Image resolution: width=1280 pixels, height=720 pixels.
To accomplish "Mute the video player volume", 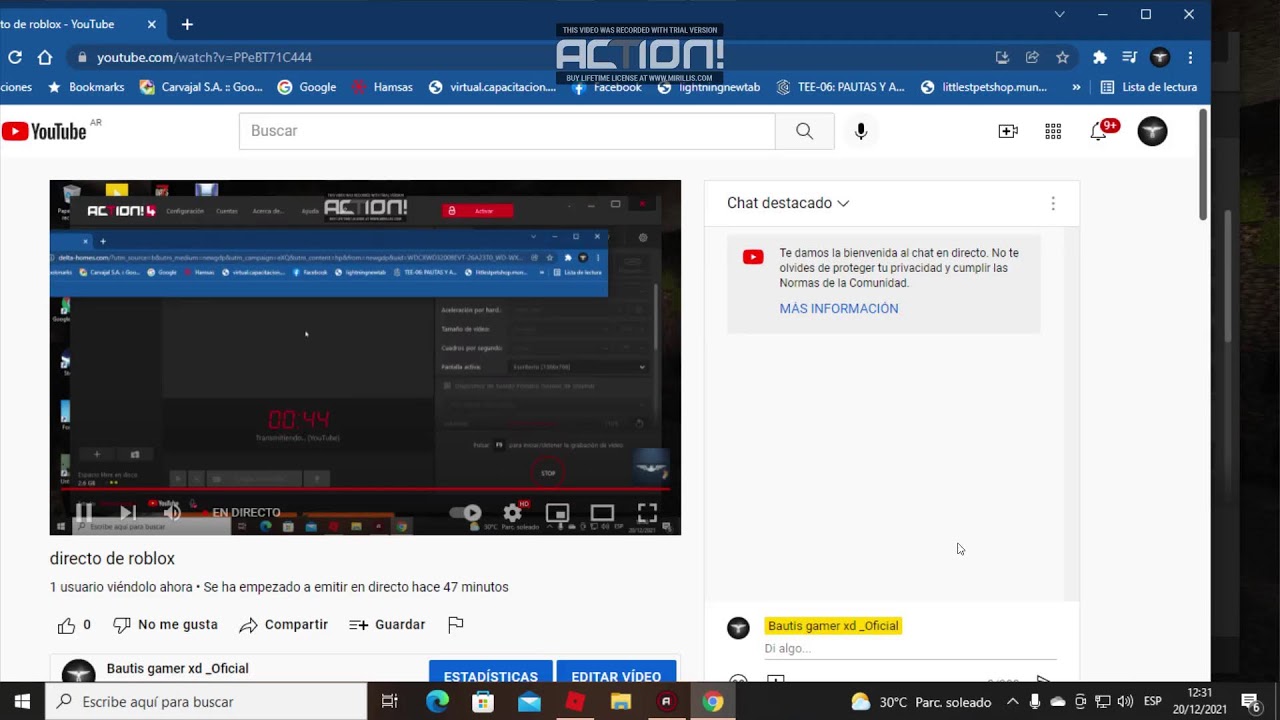I will click(172, 513).
